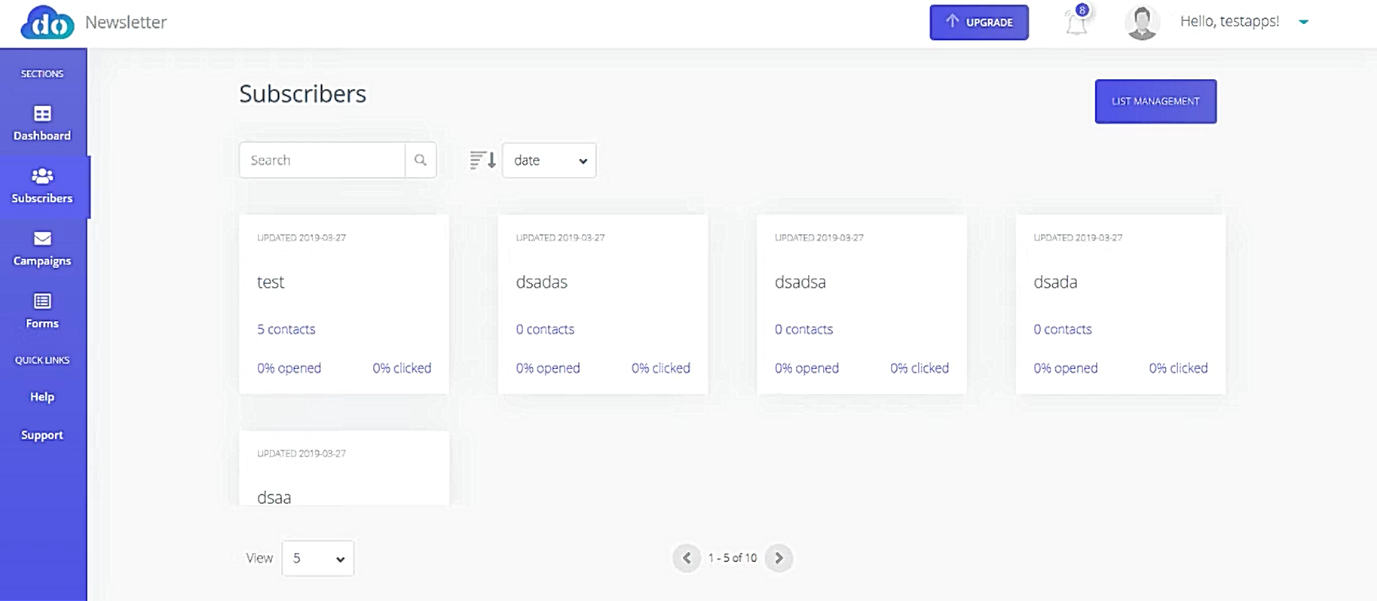Viewport: 1377px width, 601px height.
Task: Click '0% opened' in dsadas card
Action: (x=548, y=368)
